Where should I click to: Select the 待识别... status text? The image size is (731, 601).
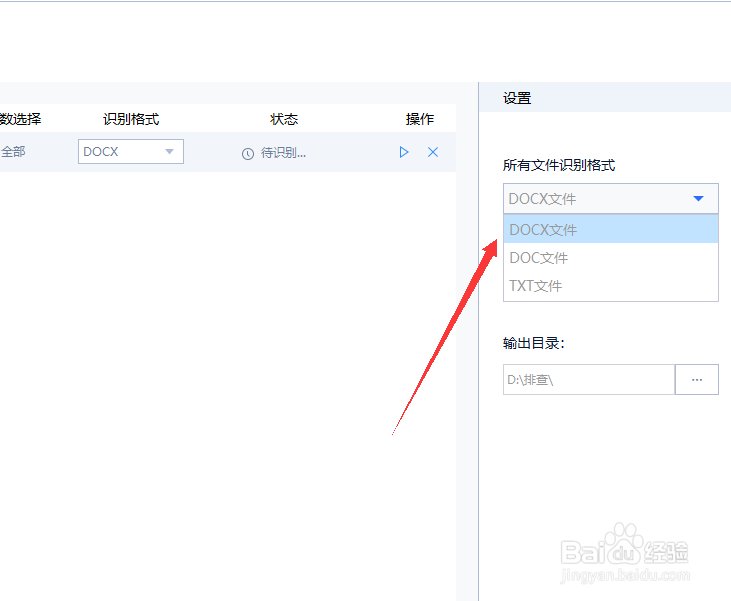tap(283, 153)
